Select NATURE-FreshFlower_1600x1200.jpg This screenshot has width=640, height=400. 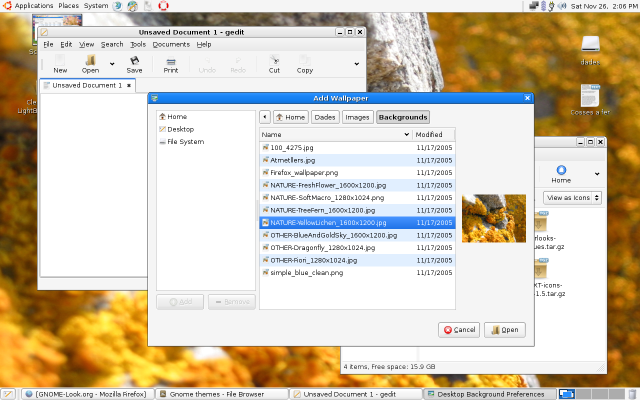(357, 185)
